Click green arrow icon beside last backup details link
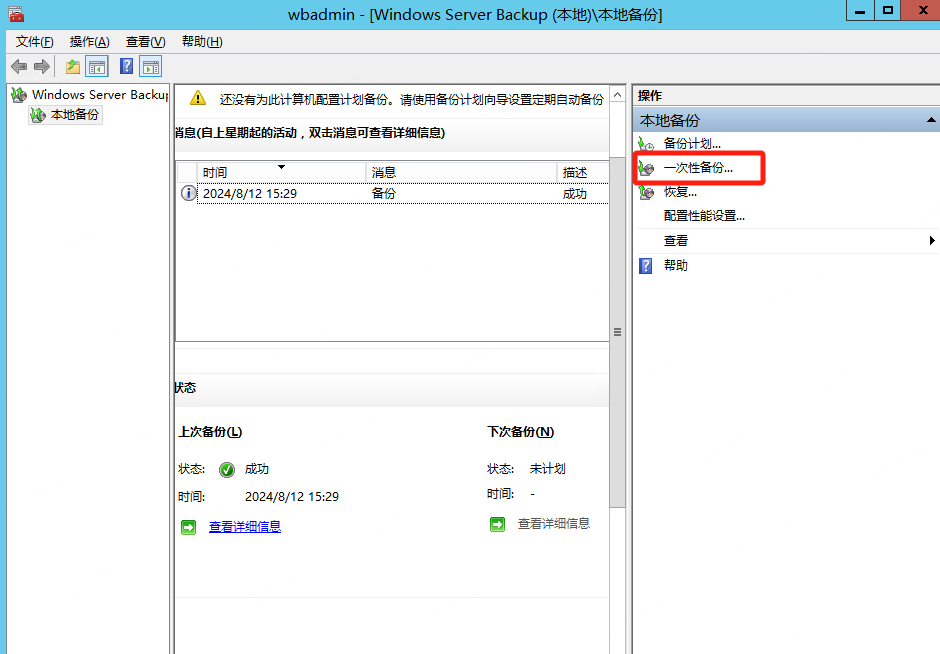 (x=188, y=527)
